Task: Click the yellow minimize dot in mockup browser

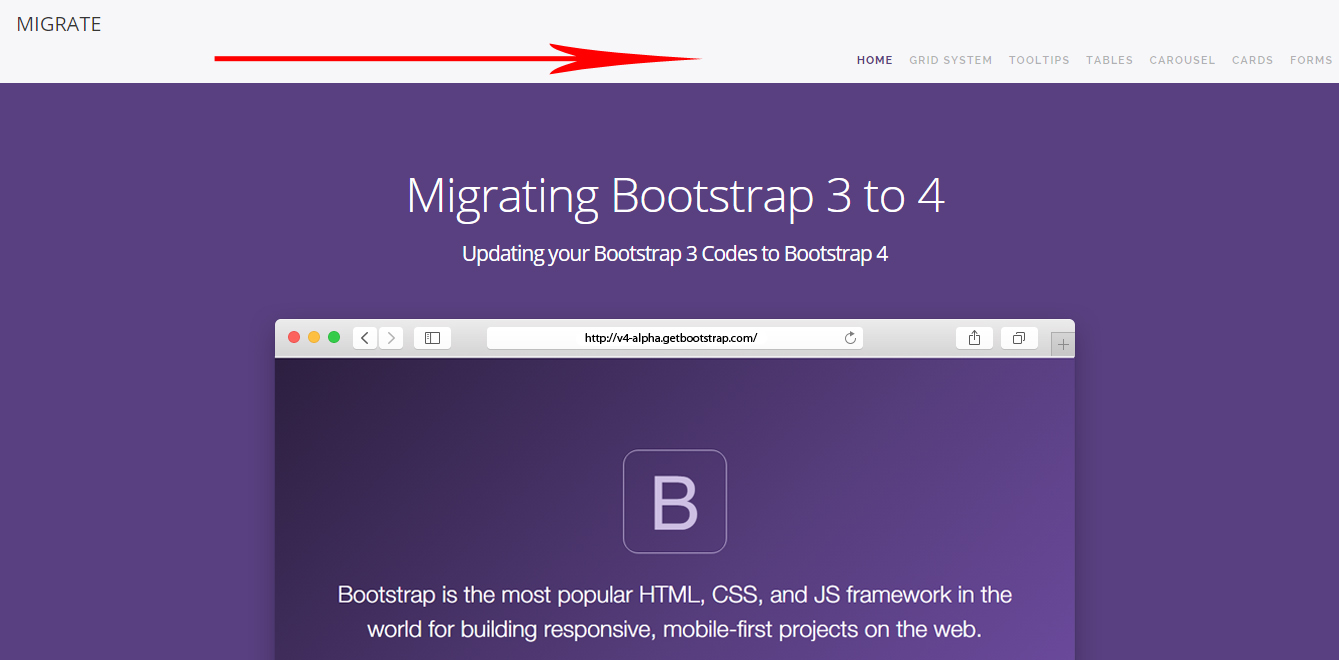Action: pos(314,337)
